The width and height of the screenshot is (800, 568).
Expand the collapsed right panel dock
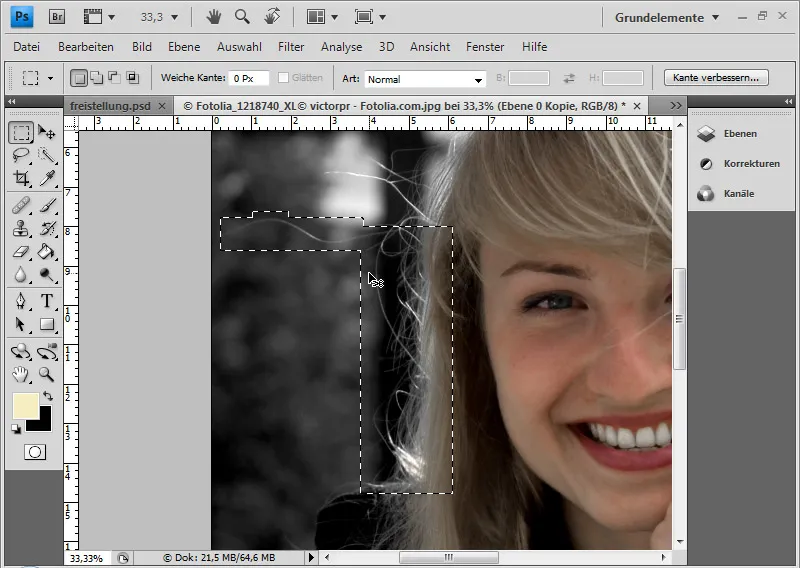pos(788,102)
